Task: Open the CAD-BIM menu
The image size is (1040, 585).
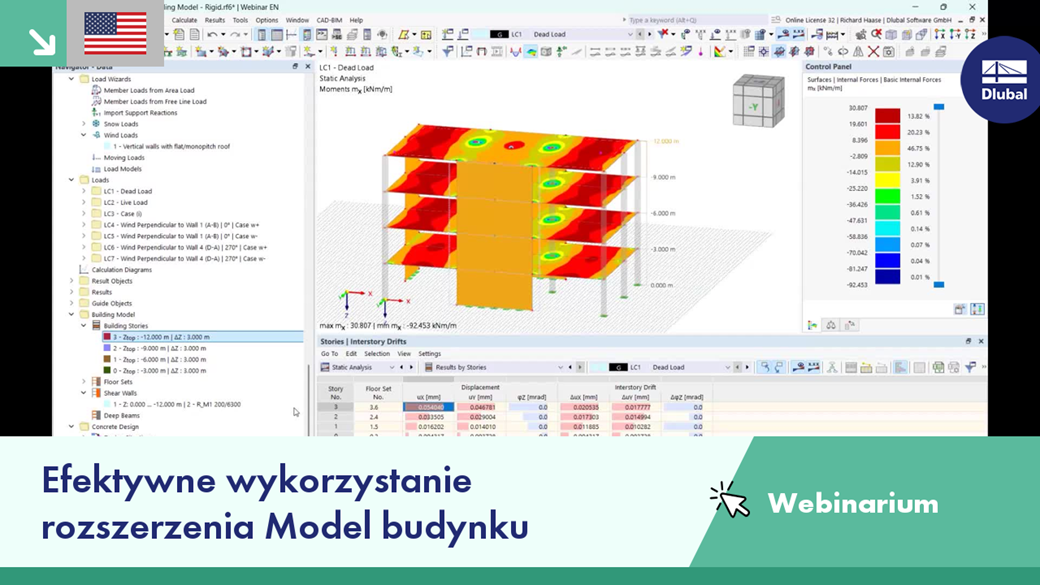Action: (x=329, y=21)
